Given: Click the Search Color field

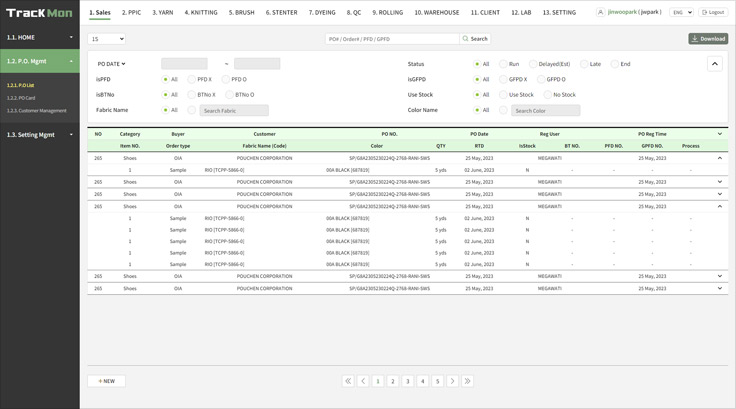Looking at the screenshot, I should (545, 110).
